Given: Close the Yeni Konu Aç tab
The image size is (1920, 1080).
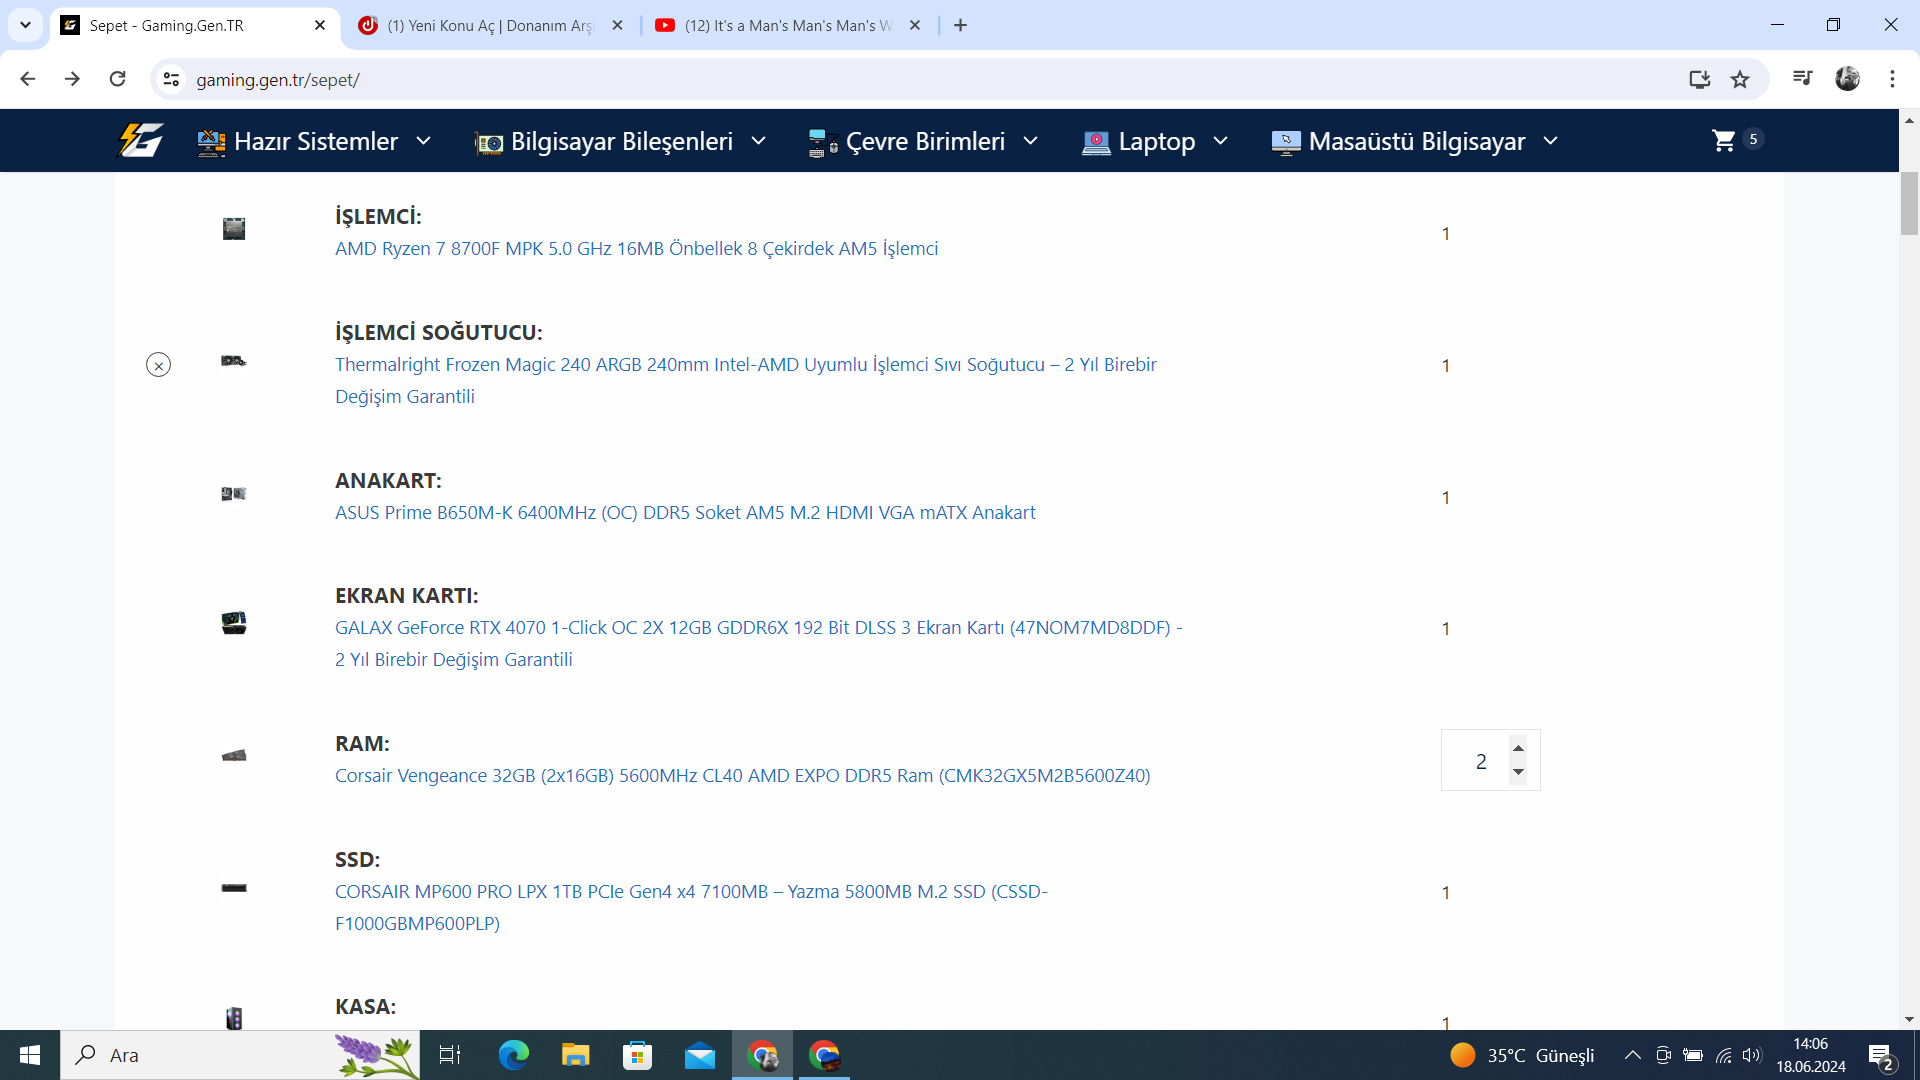Looking at the screenshot, I should click(x=617, y=25).
